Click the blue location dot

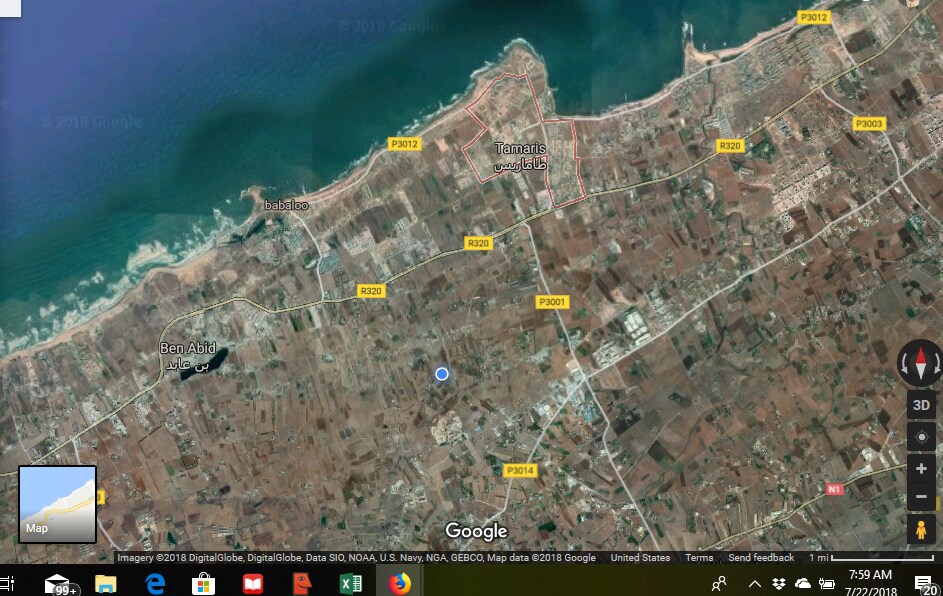[x=442, y=374]
